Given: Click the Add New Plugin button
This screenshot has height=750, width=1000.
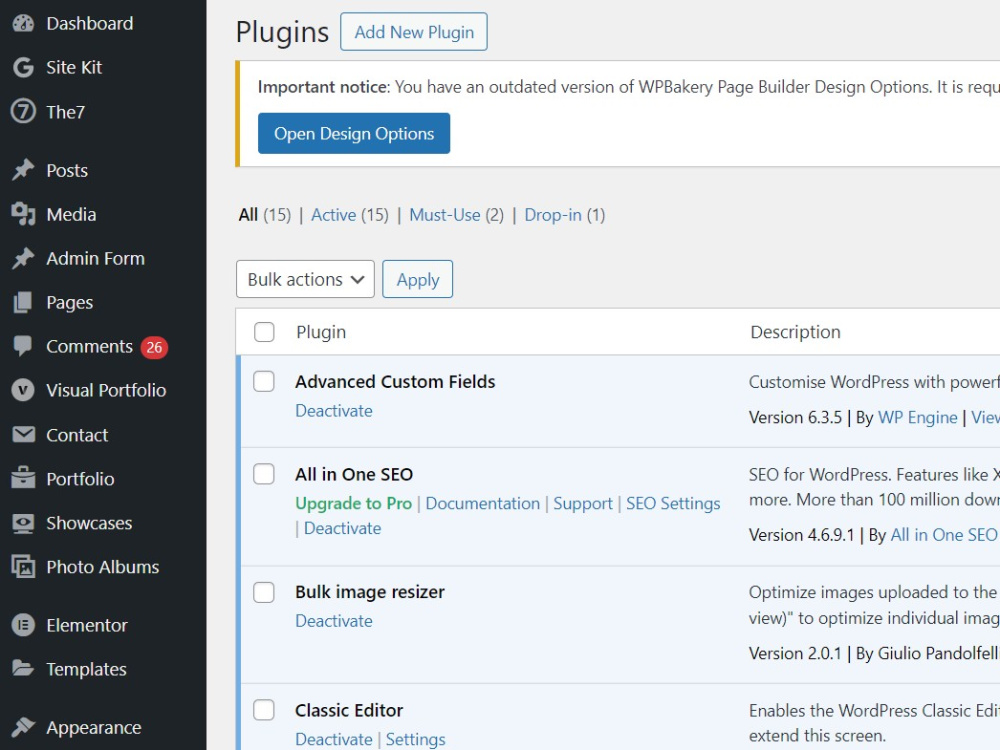Looking at the screenshot, I should (414, 32).
